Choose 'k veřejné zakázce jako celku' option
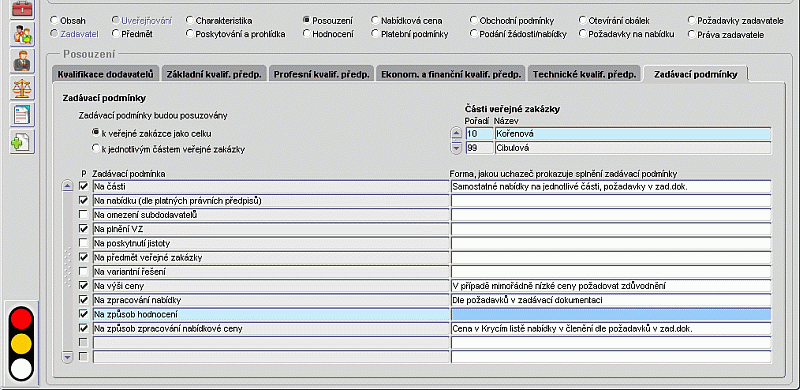This screenshot has width=800, height=390. click(95, 132)
